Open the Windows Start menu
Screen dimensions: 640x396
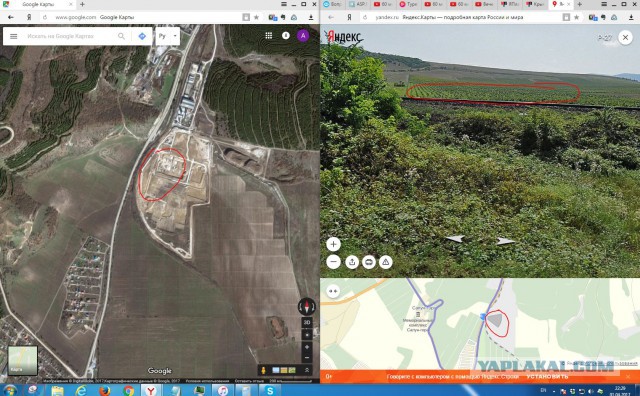point(10,390)
